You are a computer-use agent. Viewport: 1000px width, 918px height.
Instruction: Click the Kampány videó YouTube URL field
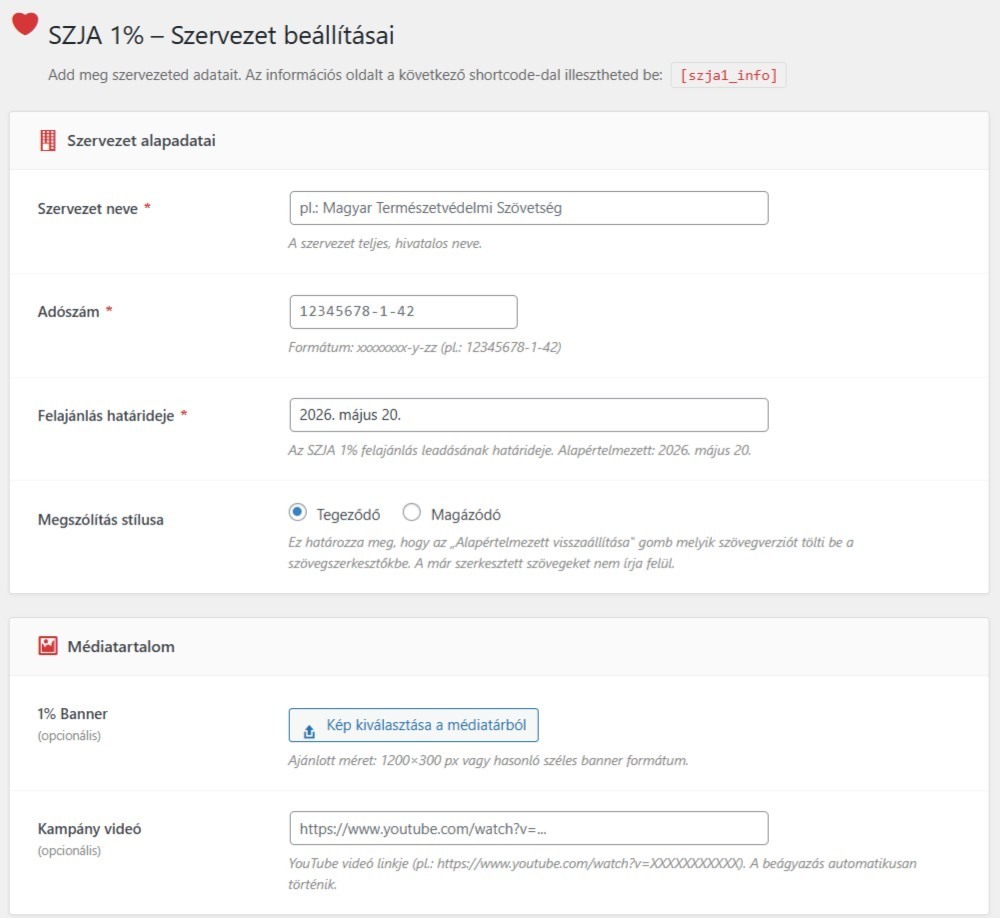(x=528, y=828)
